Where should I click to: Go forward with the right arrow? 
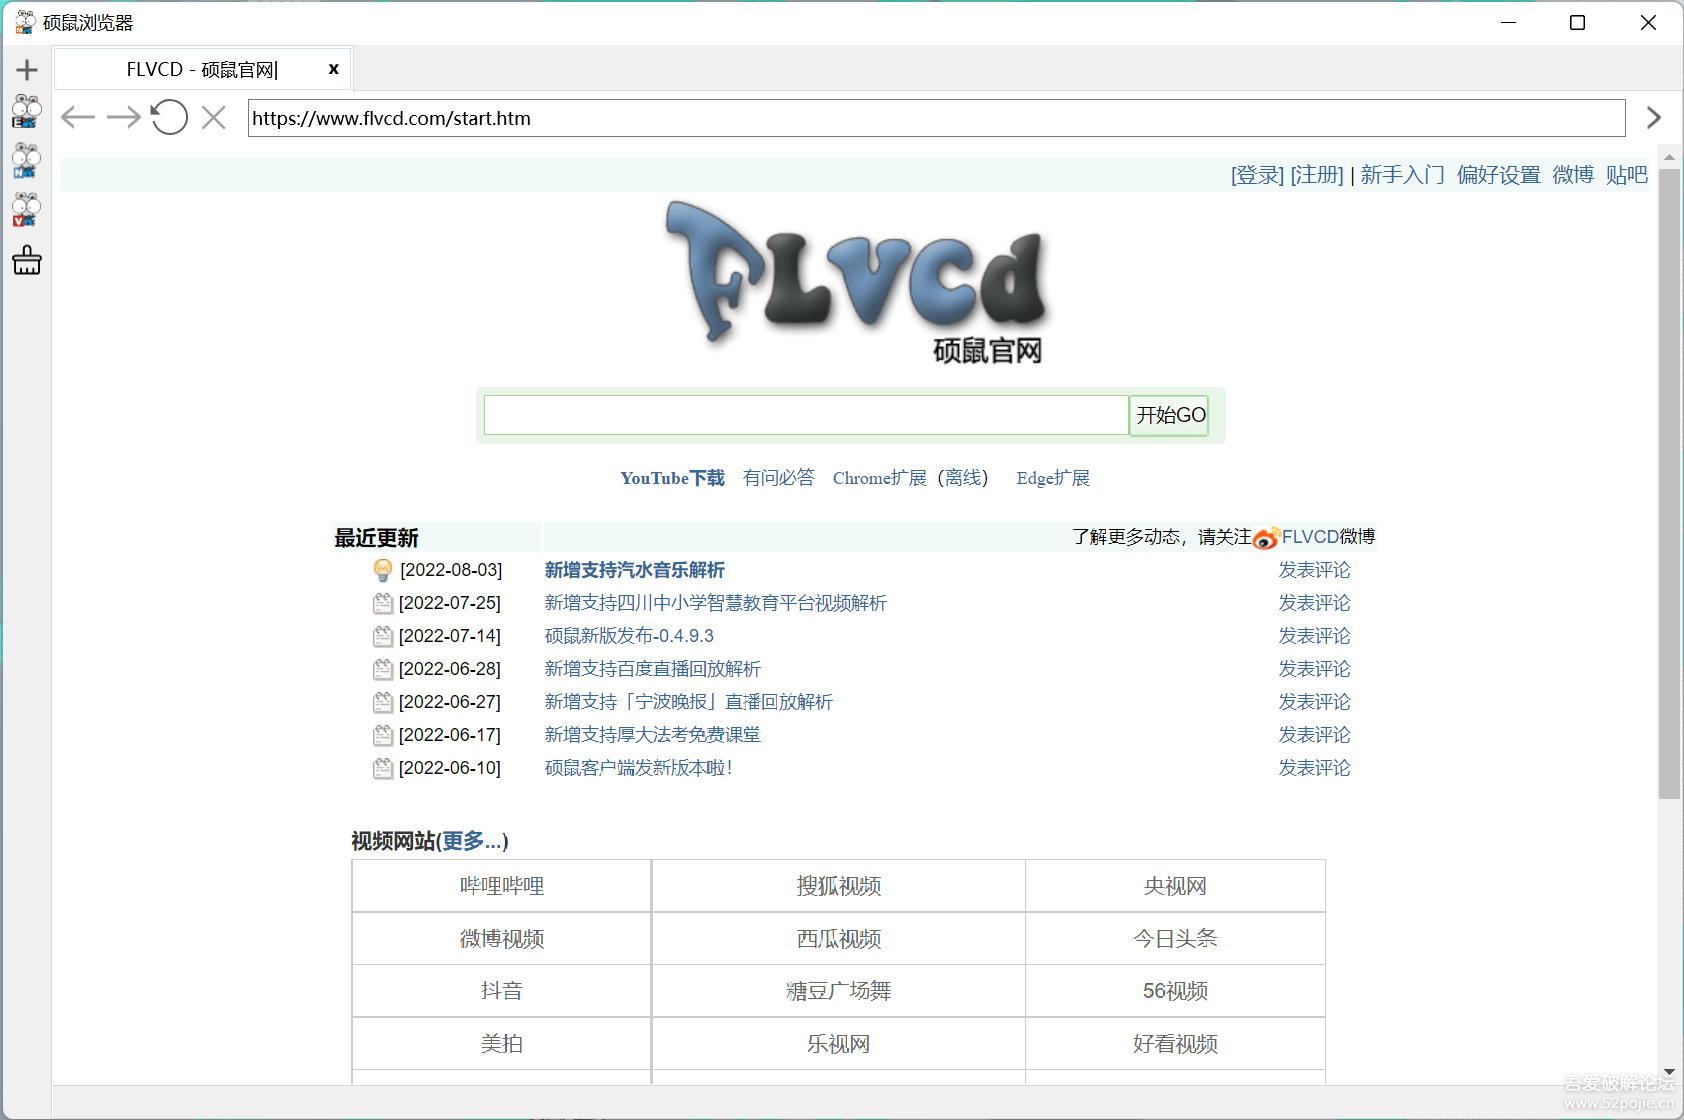[124, 118]
